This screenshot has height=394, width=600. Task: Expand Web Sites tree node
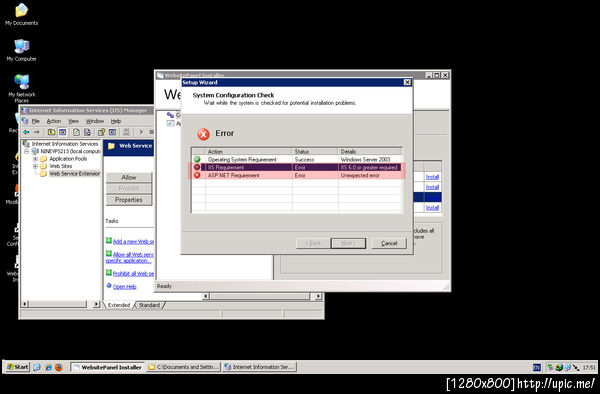point(35,166)
